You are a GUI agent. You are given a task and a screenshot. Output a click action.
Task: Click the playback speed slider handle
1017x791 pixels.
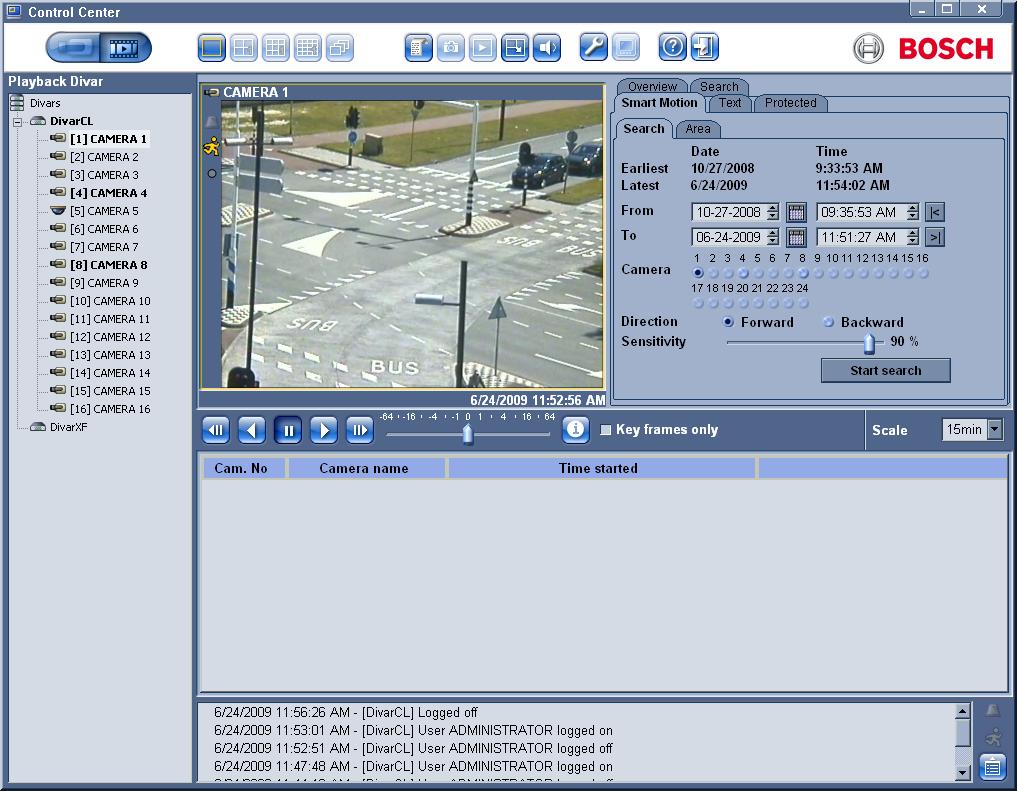tap(468, 433)
